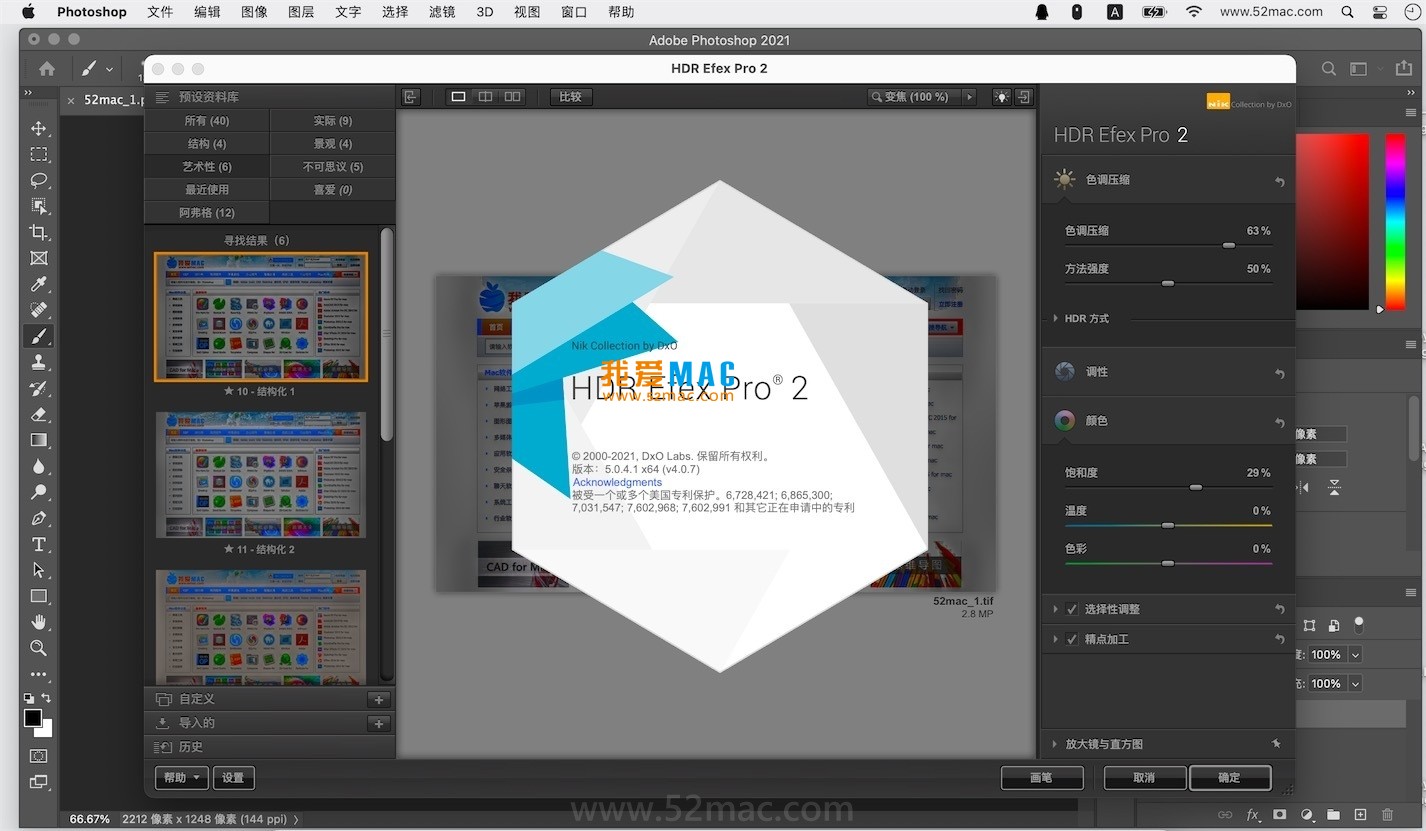Screen dimensions: 1426x831
Task: Reset the 调性 section with its arrow
Action: 1280,374
